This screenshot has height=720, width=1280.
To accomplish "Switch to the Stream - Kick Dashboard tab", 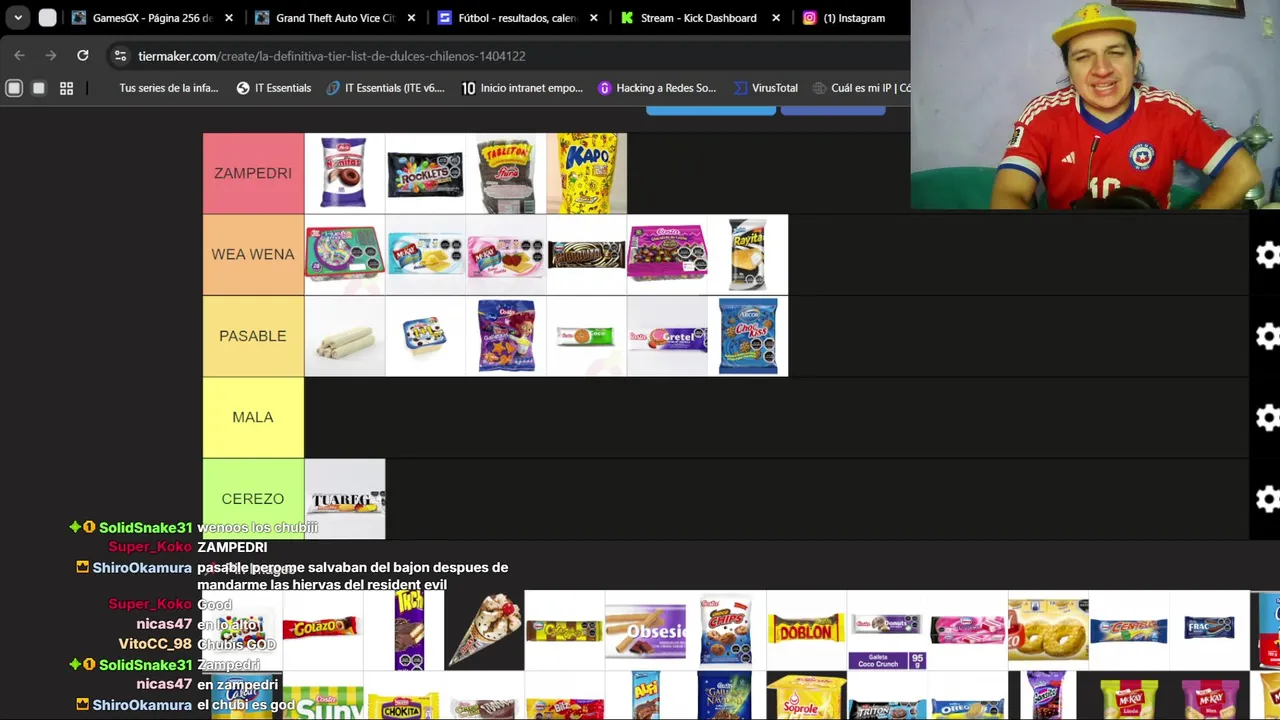I will [x=699, y=18].
